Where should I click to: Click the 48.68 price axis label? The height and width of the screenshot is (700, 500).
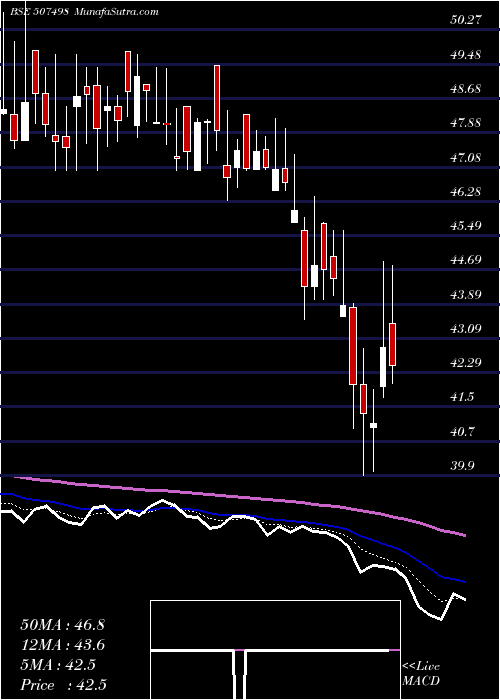click(466, 89)
